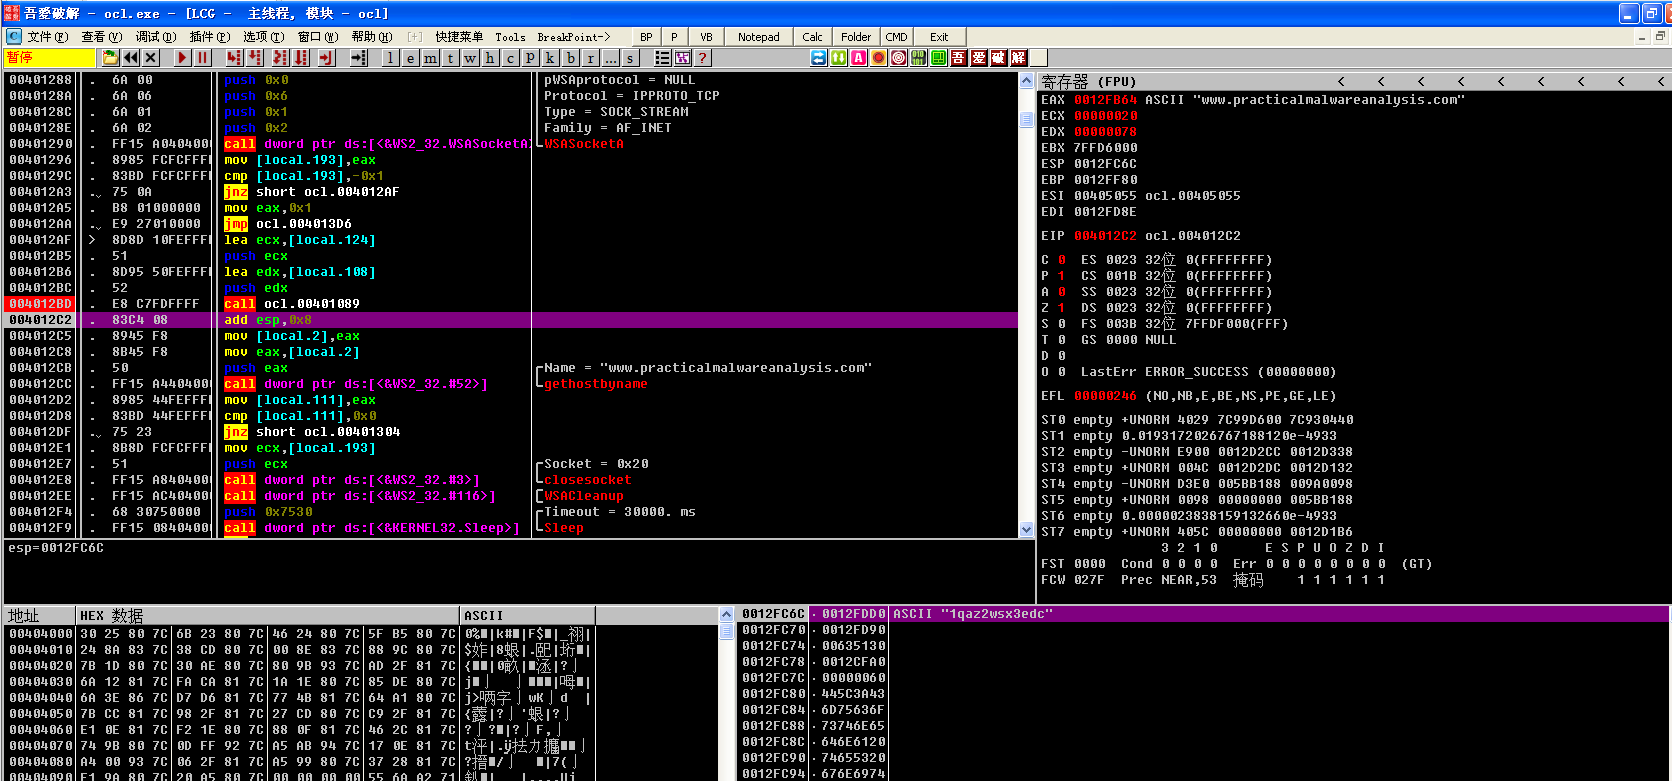Click disassembly scrollbar up arrow
Screen dimensions: 1672x781
(x=1026, y=81)
